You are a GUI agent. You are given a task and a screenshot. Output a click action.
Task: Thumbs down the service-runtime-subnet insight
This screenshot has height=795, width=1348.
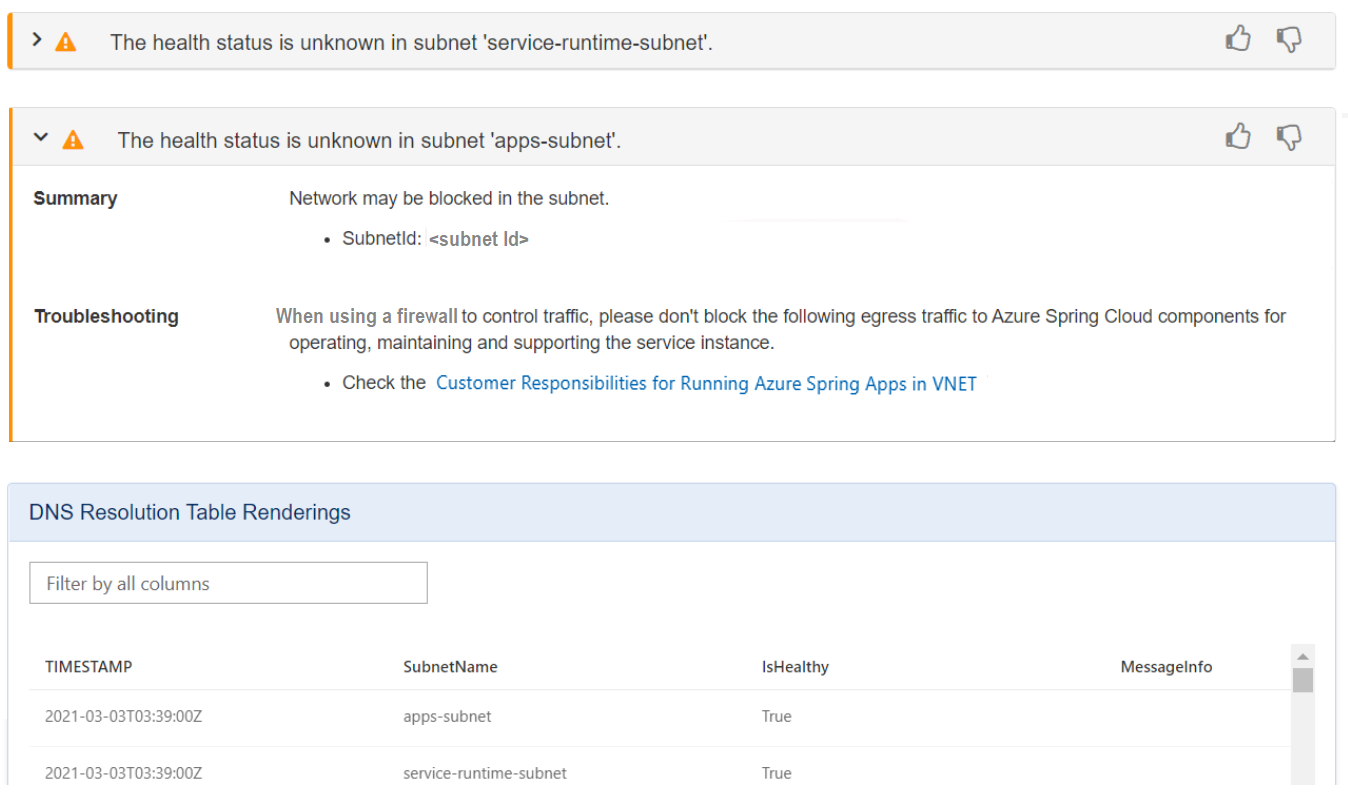1289,40
